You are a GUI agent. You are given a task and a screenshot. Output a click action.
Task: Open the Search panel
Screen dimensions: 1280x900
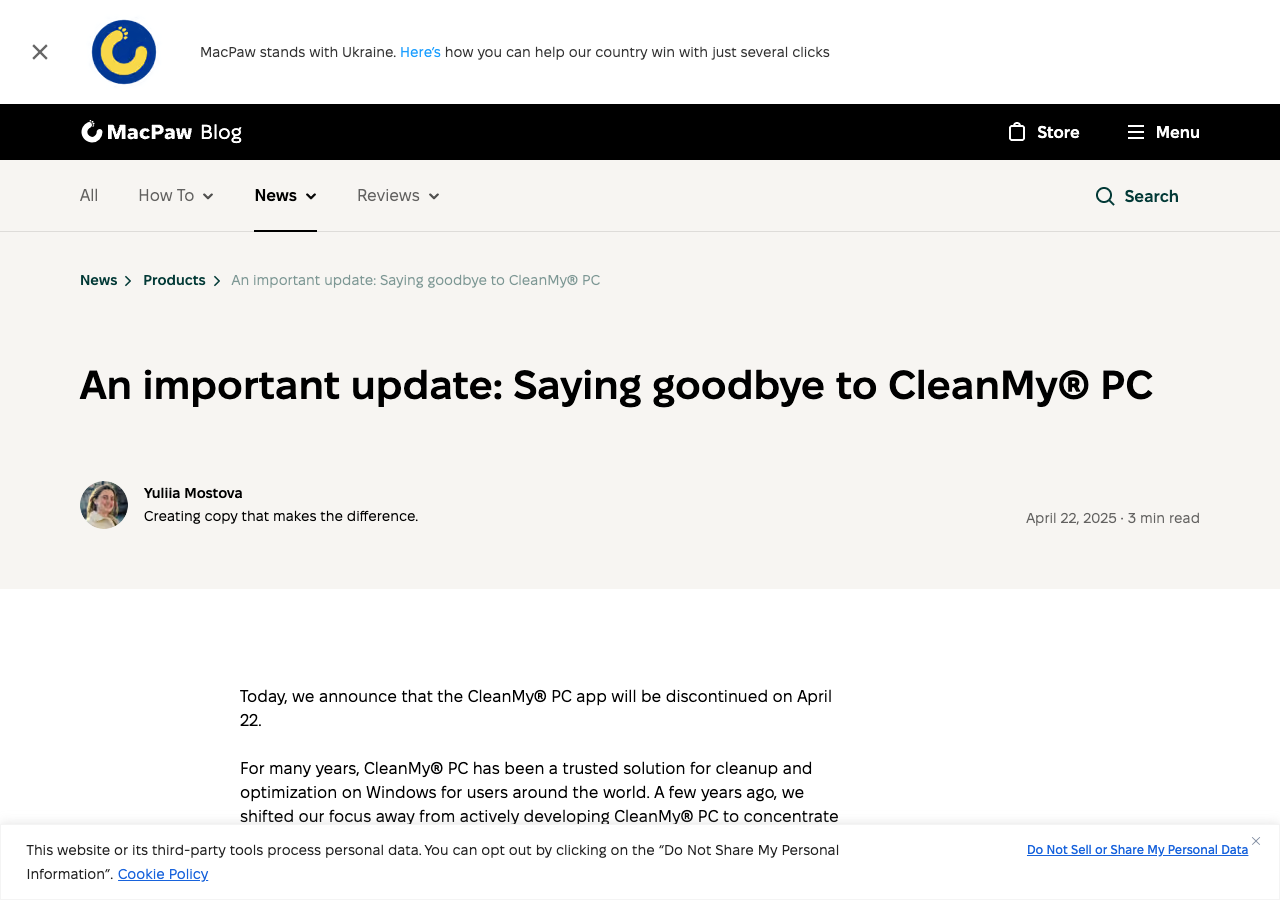[x=1136, y=196]
